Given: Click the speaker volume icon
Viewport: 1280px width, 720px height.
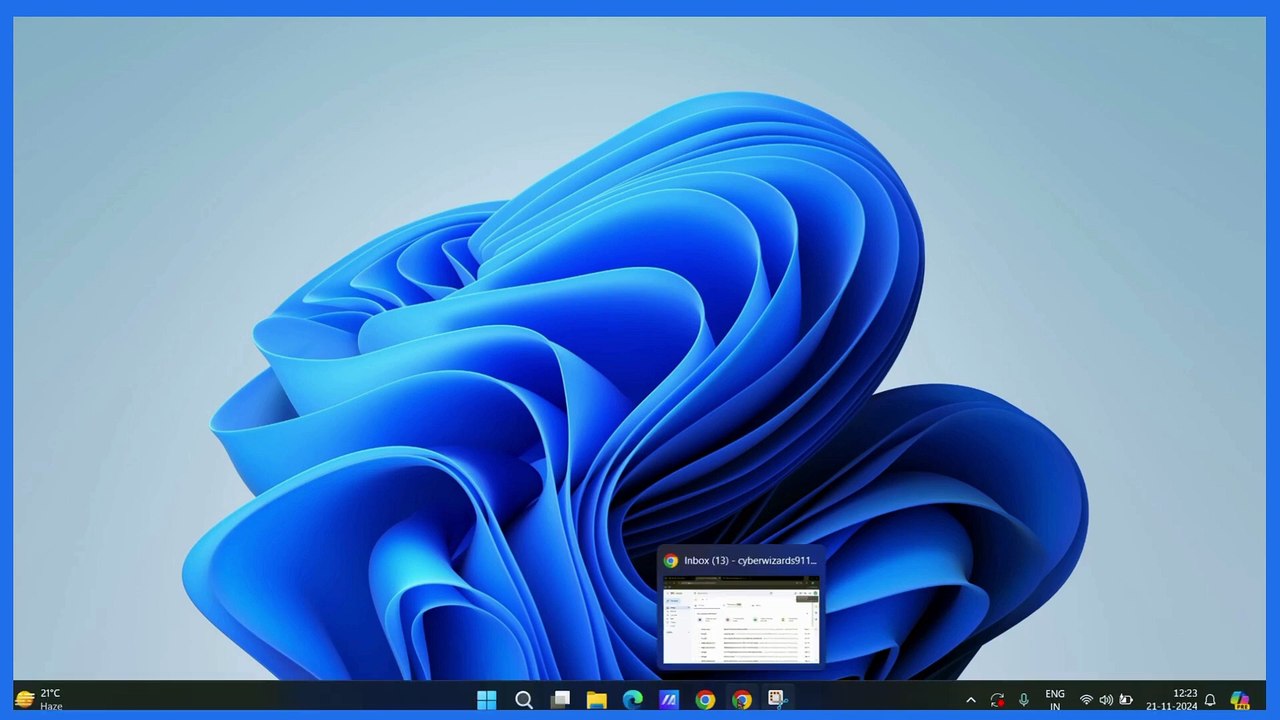Looking at the screenshot, I should (x=1106, y=700).
